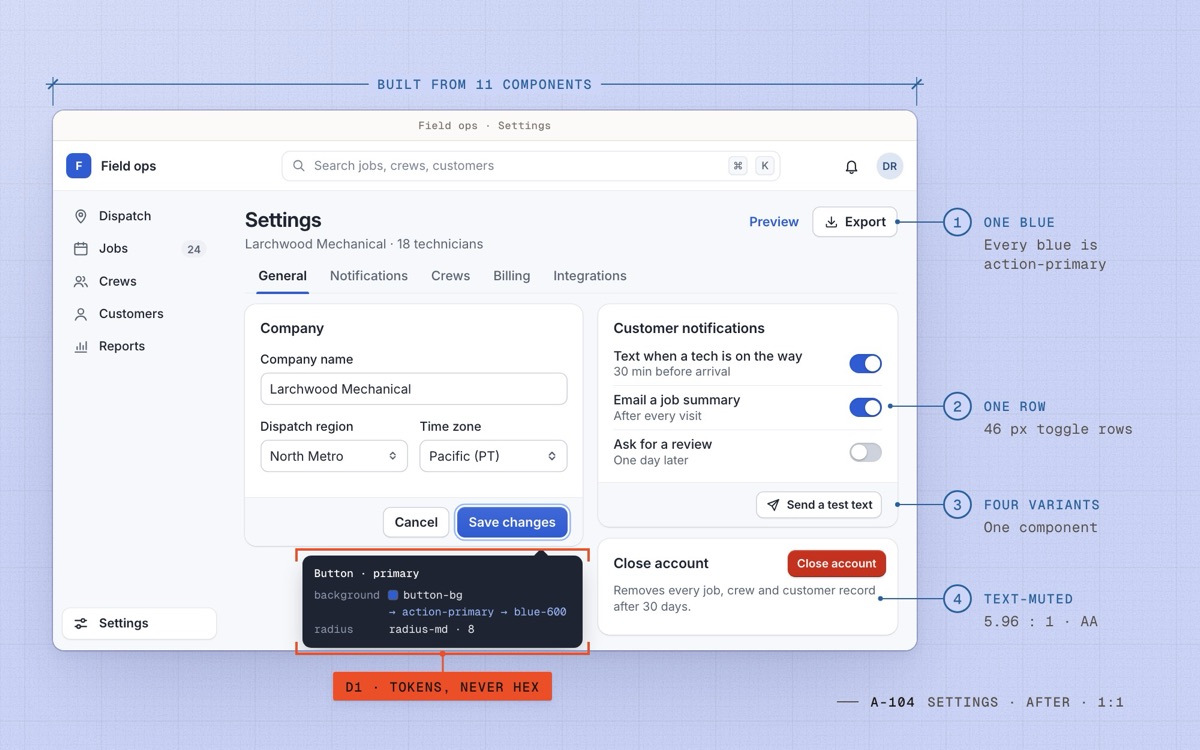Open Dispatch in the sidebar
The image size is (1200, 750).
(x=140, y=216)
